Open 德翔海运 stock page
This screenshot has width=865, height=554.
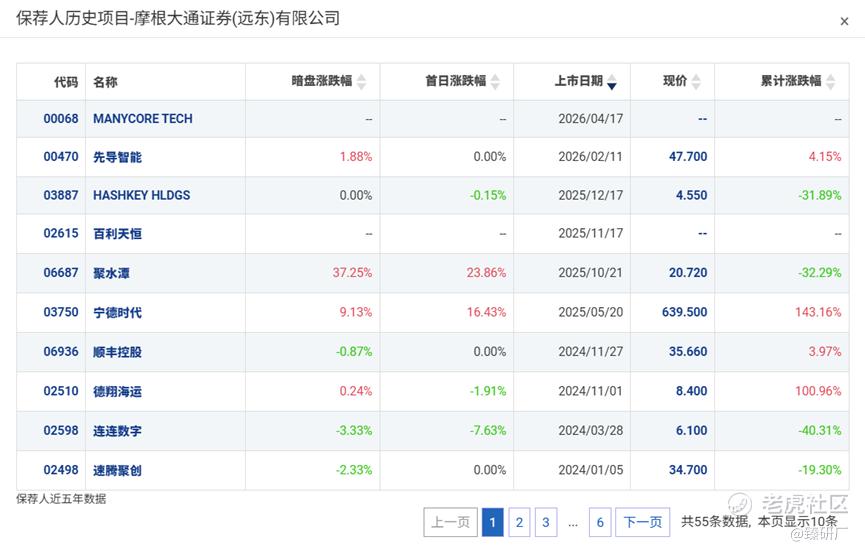117,392
